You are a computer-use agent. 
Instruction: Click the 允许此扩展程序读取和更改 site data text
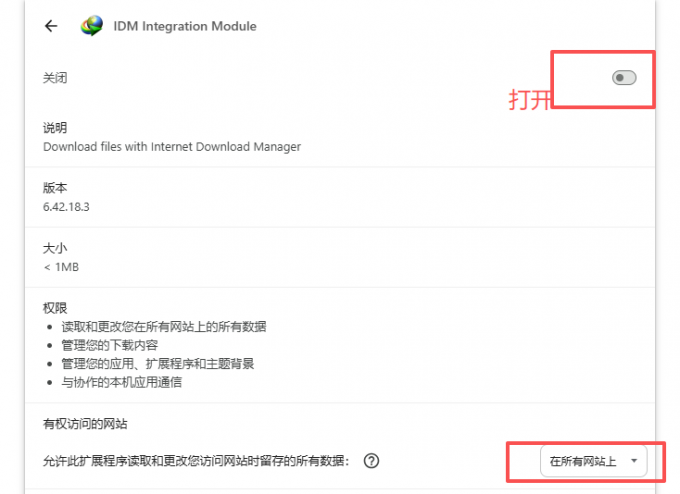pyautogui.click(x=196, y=461)
